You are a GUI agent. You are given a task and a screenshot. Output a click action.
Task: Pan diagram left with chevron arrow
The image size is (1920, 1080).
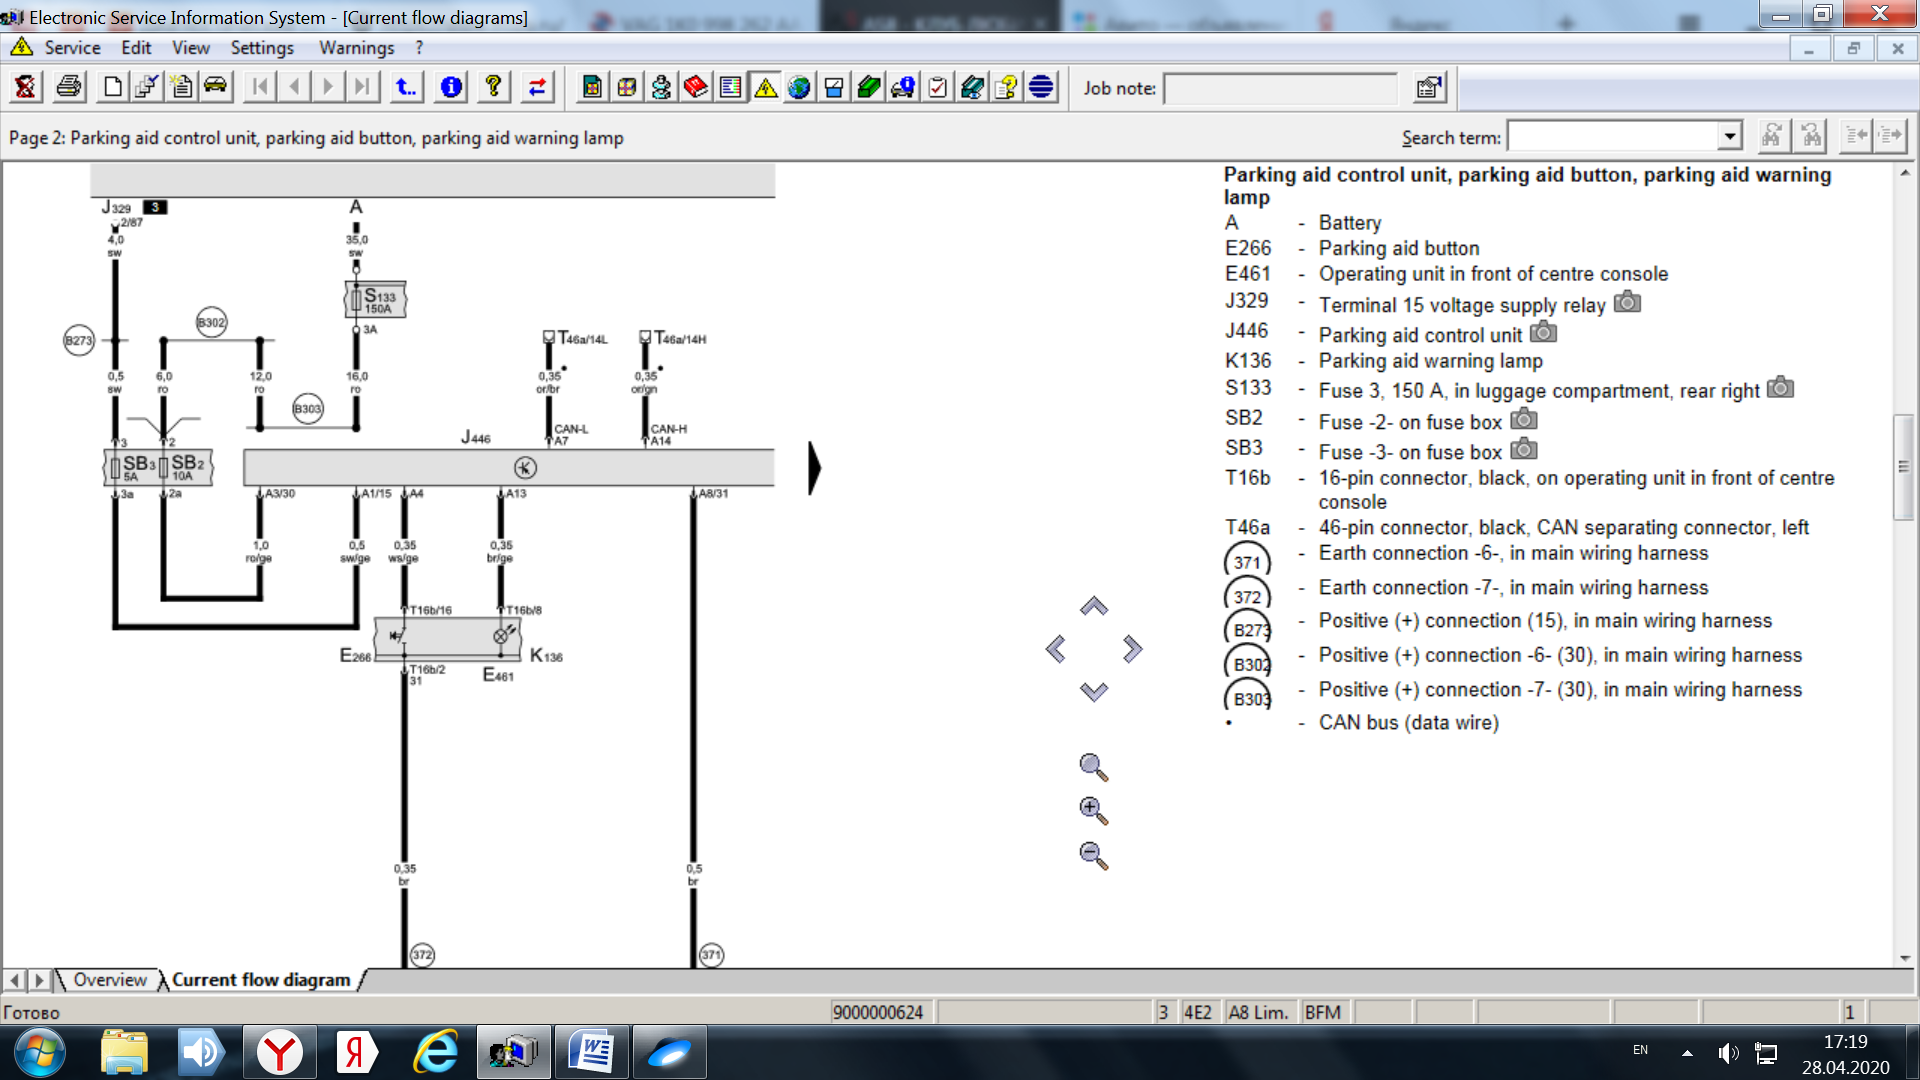(x=1055, y=649)
